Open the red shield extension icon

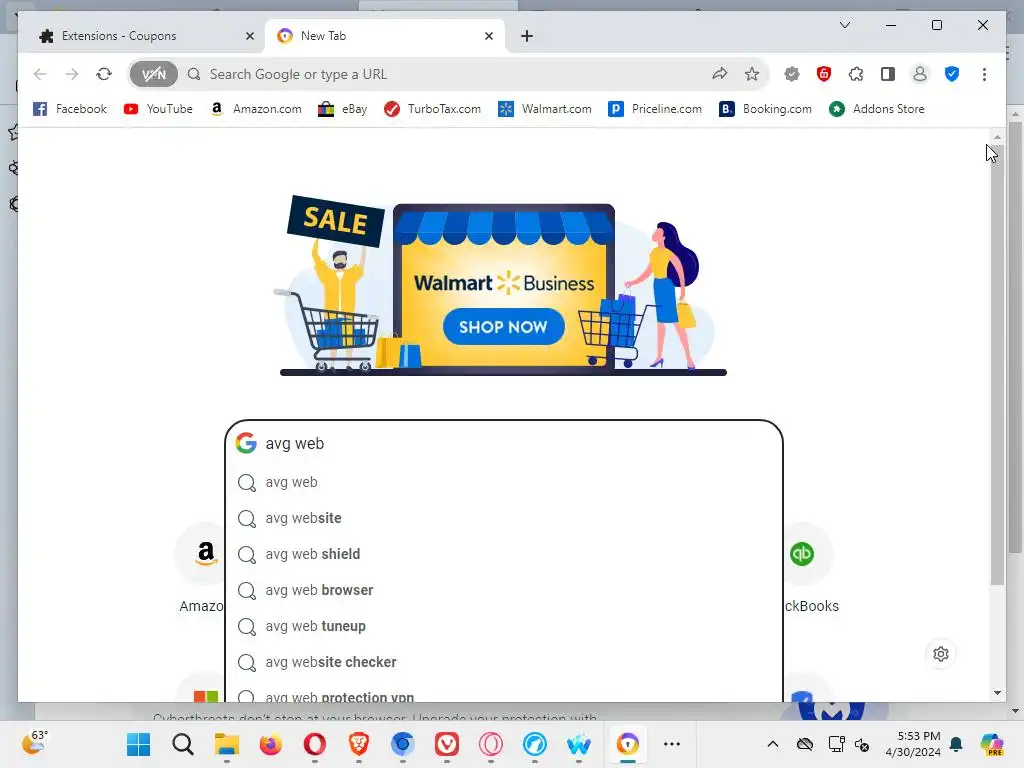point(824,74)
